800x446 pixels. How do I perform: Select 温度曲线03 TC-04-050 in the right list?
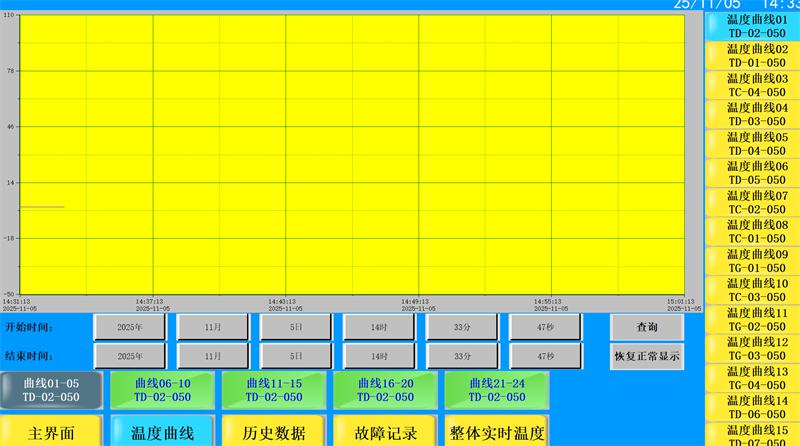point(756,85)
